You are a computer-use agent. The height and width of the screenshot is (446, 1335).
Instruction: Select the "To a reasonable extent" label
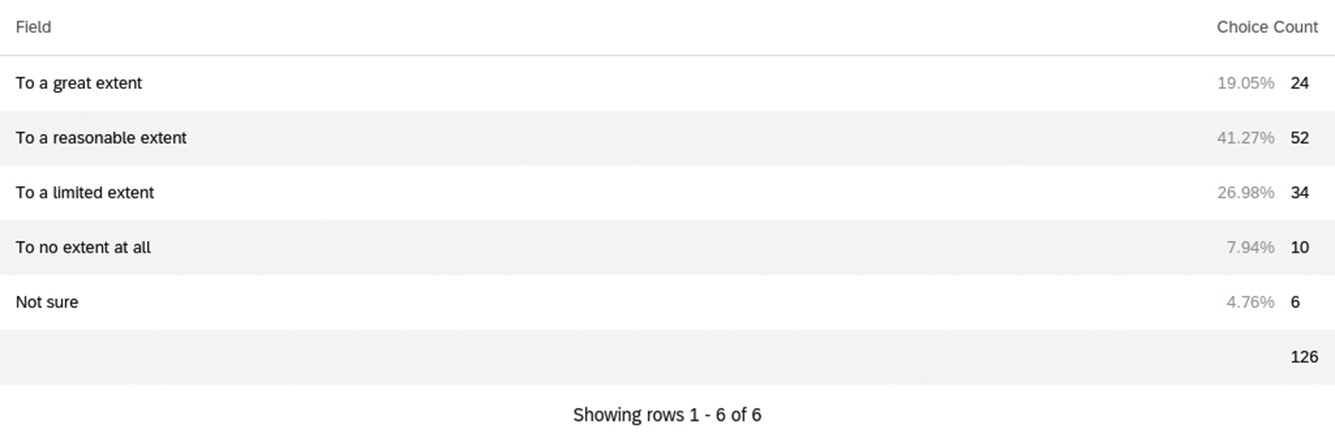tap(101, 138)
